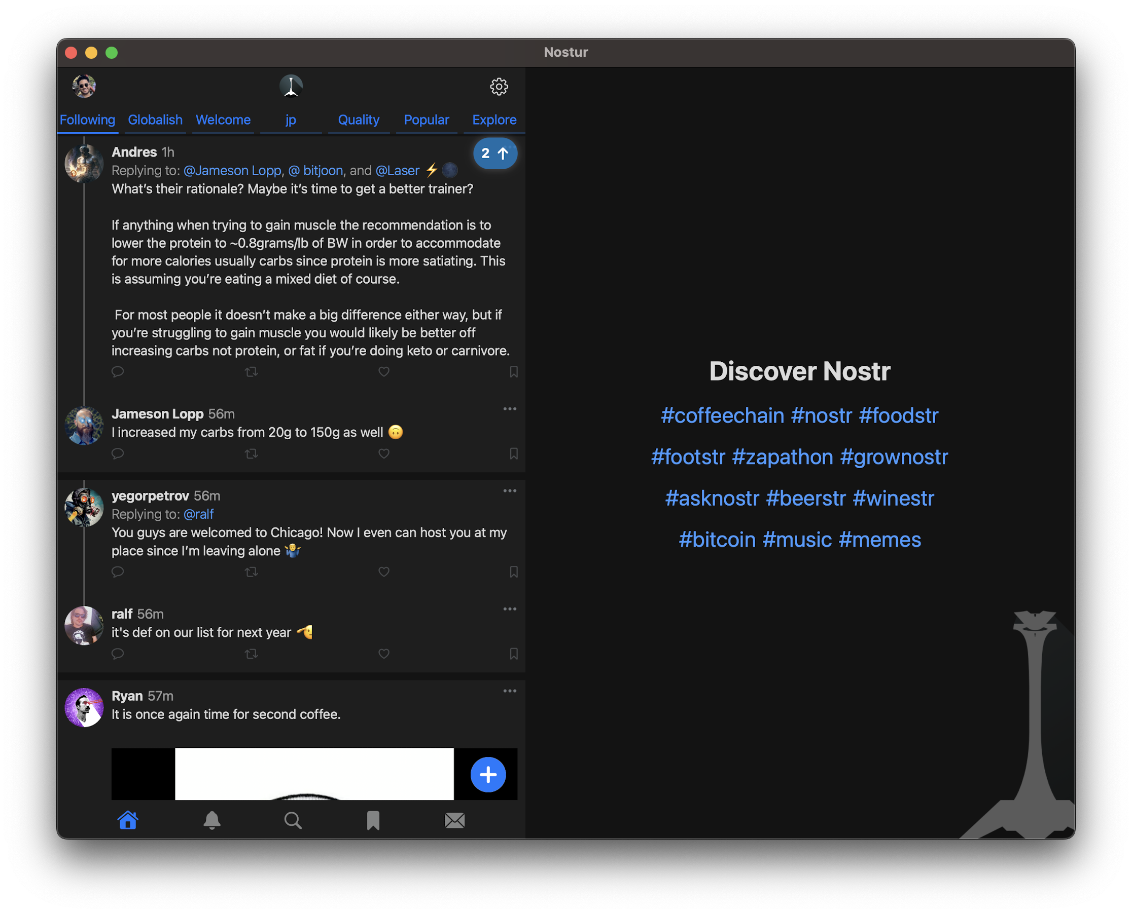Viewport: 1132px width, 914px height.
Task: Switch to the Popular tab
Action: 426,120
